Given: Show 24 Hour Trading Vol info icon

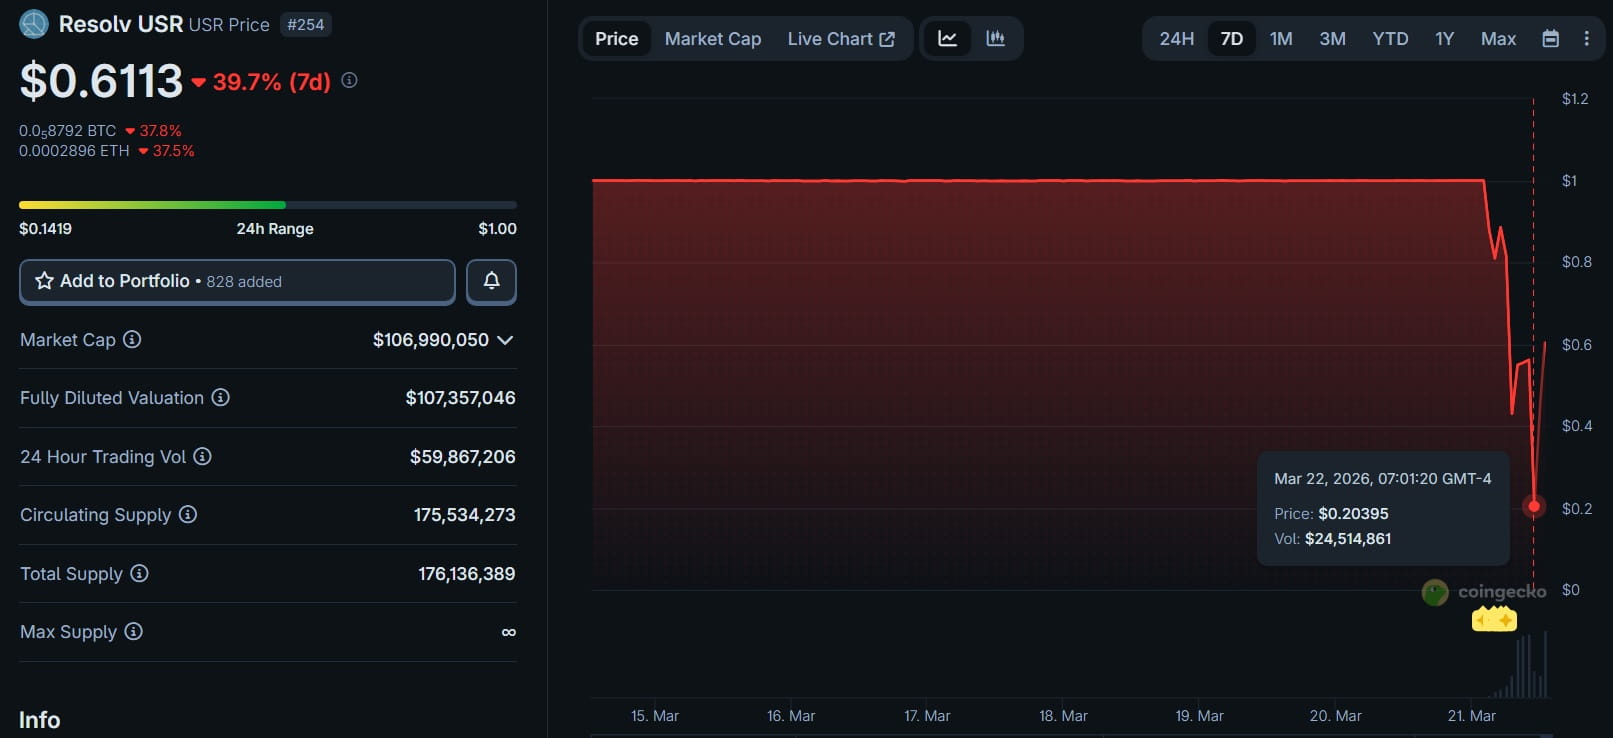Looking at the screenshot, I should pos(202,457).
